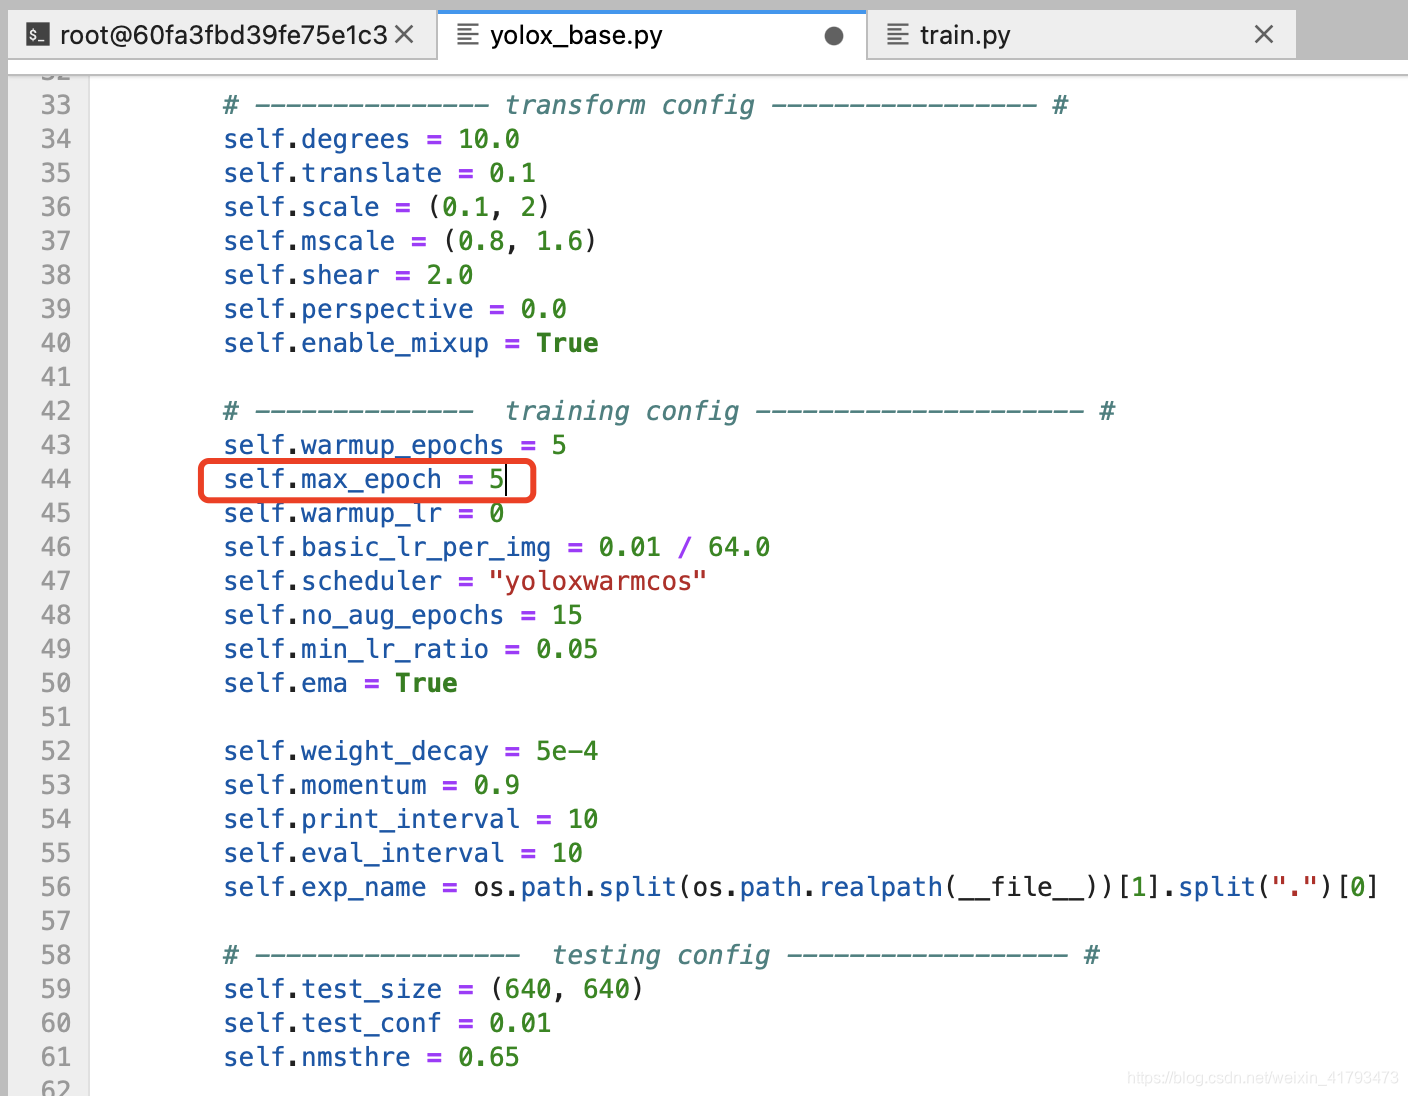Click the self.momentum = 0.9 line
Image resolution: width=1408 pixels, height=1096 pixels.
(372, 785)
